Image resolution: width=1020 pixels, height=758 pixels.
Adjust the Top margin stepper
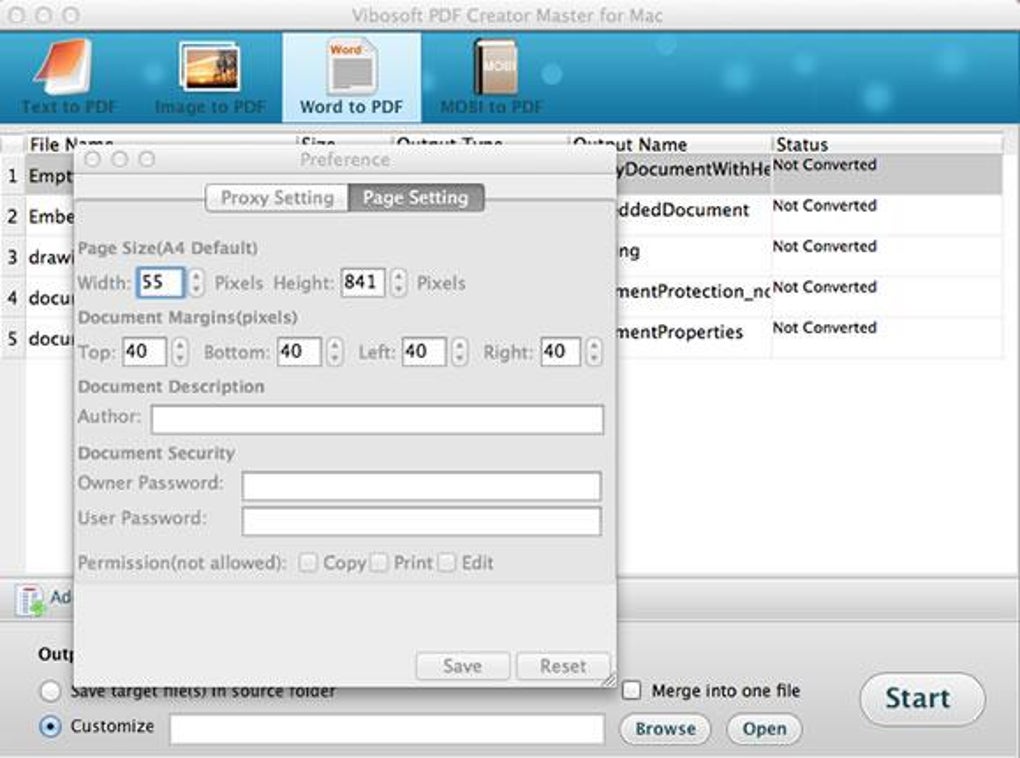[180, 352]
